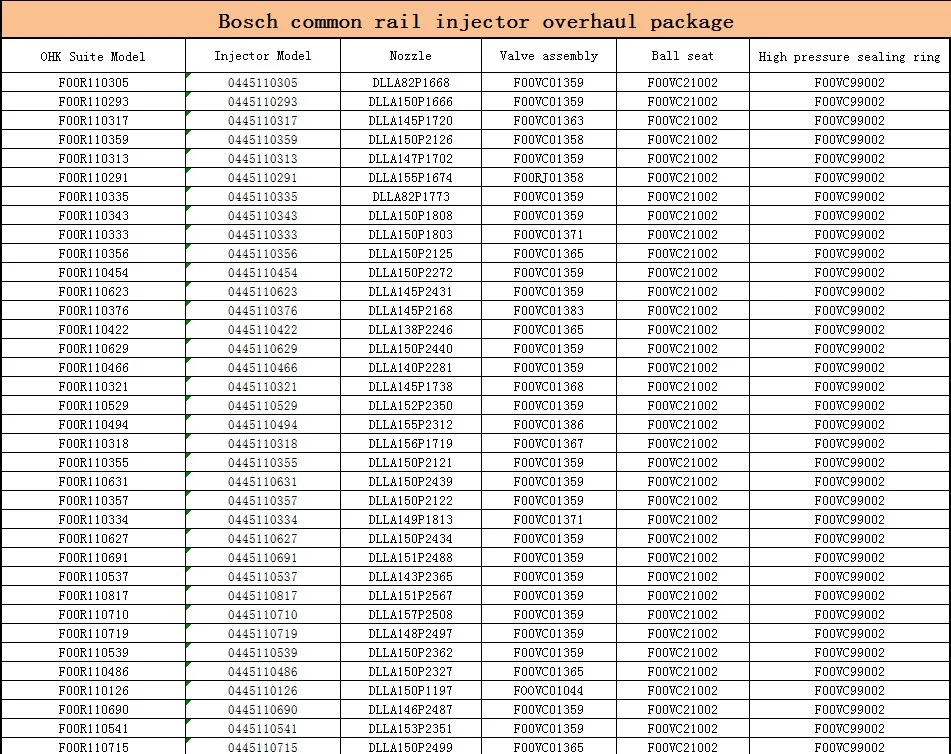The image size is (951, 754).
Task: Click the 'Ball seat' column header
Action: [682, 56]
